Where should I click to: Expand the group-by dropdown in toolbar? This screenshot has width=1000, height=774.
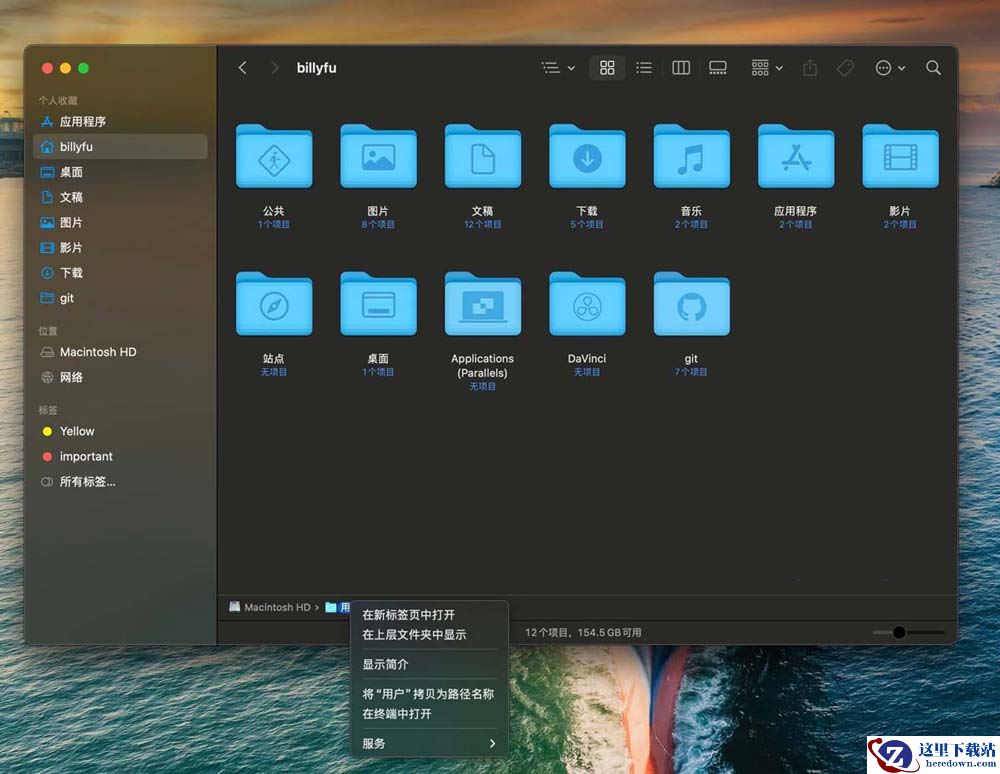[x=767, y=68]
